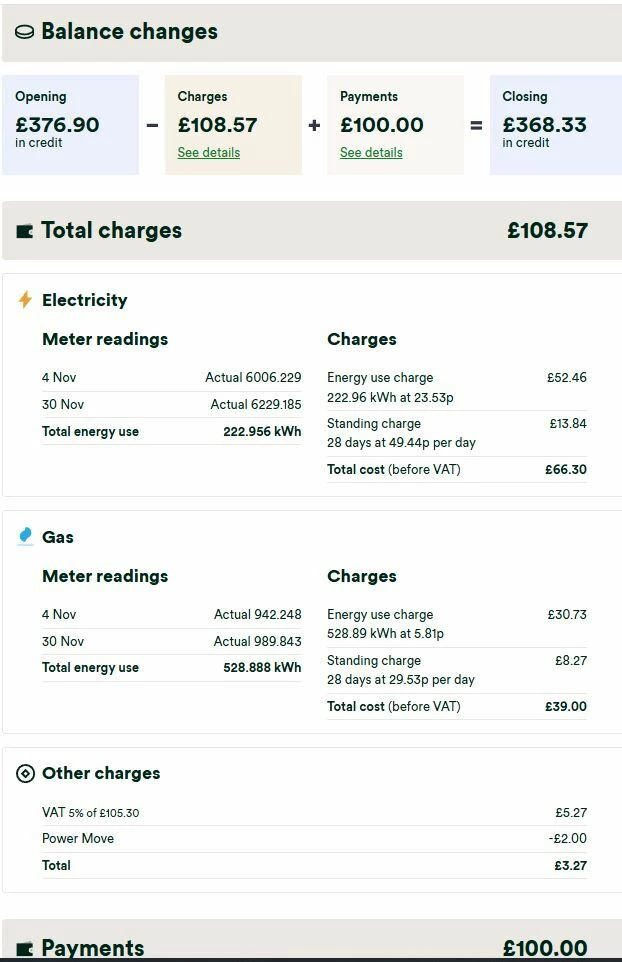Click the Electricity section heading
Viewport: 622px width, 962px height.
tap(85, 300)
